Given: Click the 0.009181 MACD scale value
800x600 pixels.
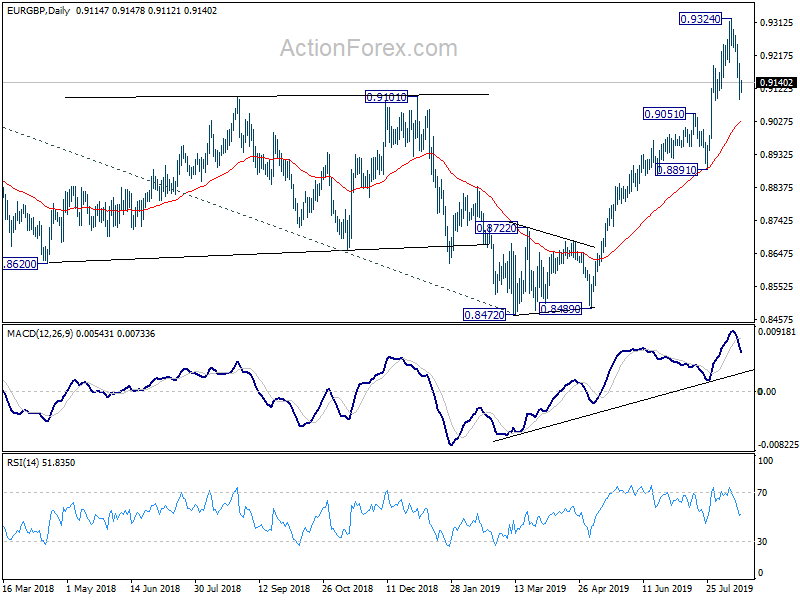Looking at the screenshot, I should [x=777, y=332].
